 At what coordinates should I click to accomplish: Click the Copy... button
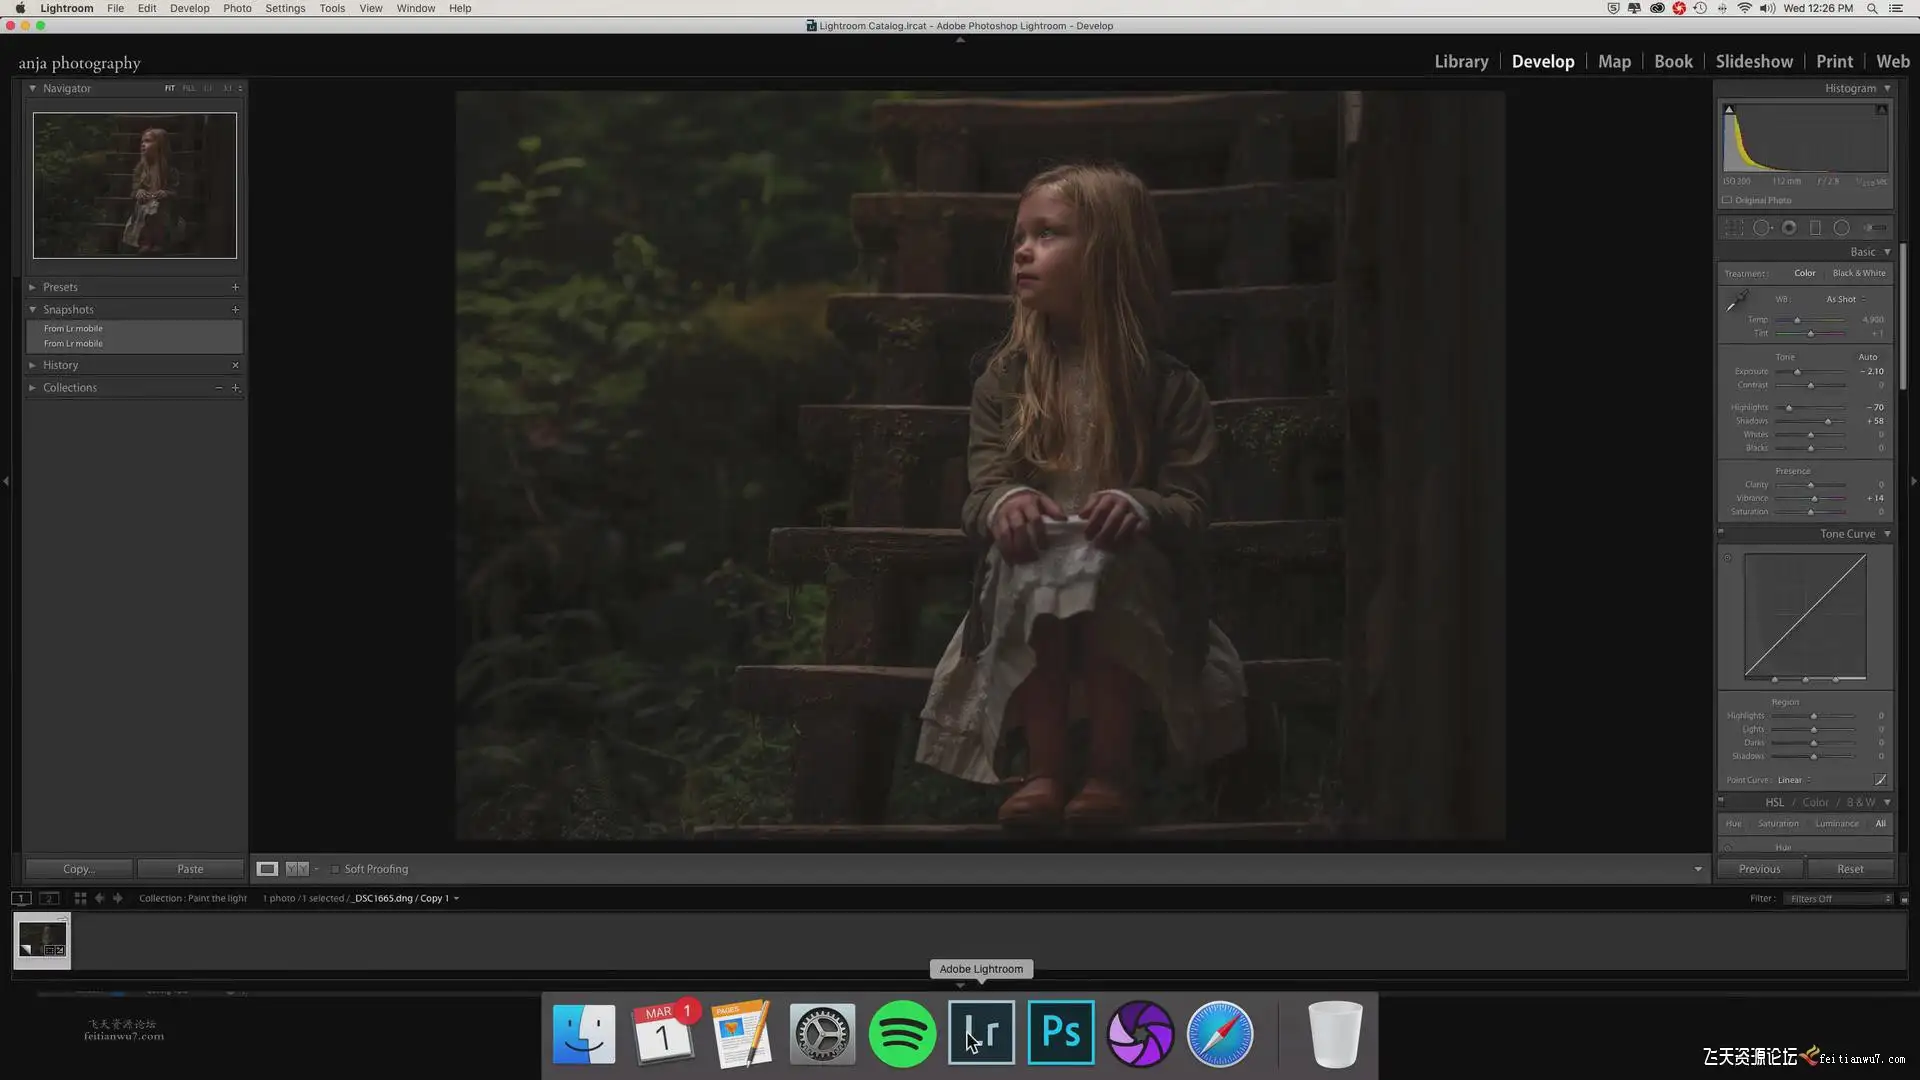point(78,869)
